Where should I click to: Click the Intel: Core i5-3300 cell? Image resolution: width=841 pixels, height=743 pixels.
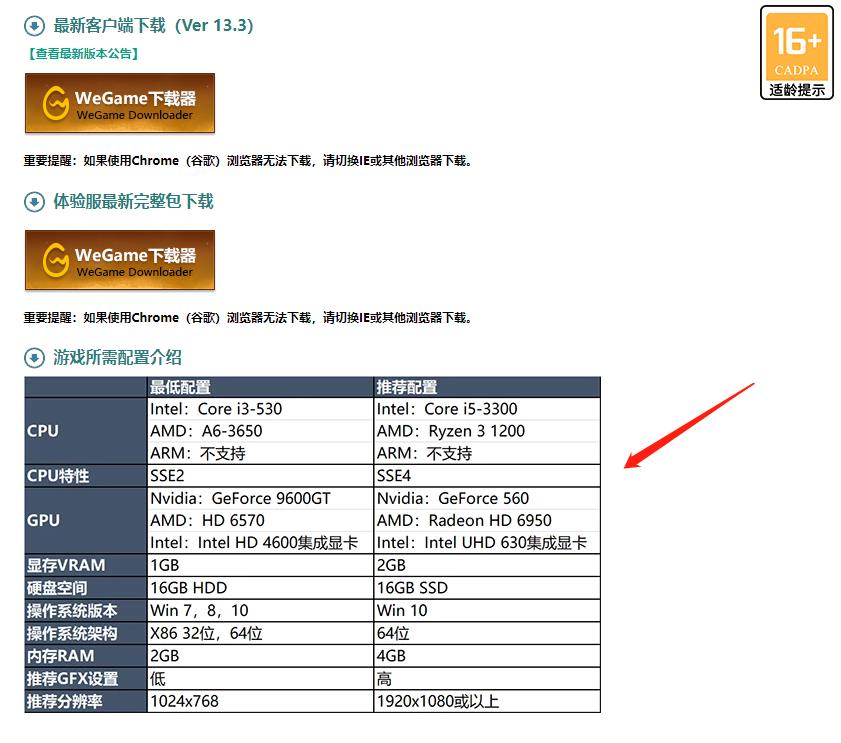[487, 409]
